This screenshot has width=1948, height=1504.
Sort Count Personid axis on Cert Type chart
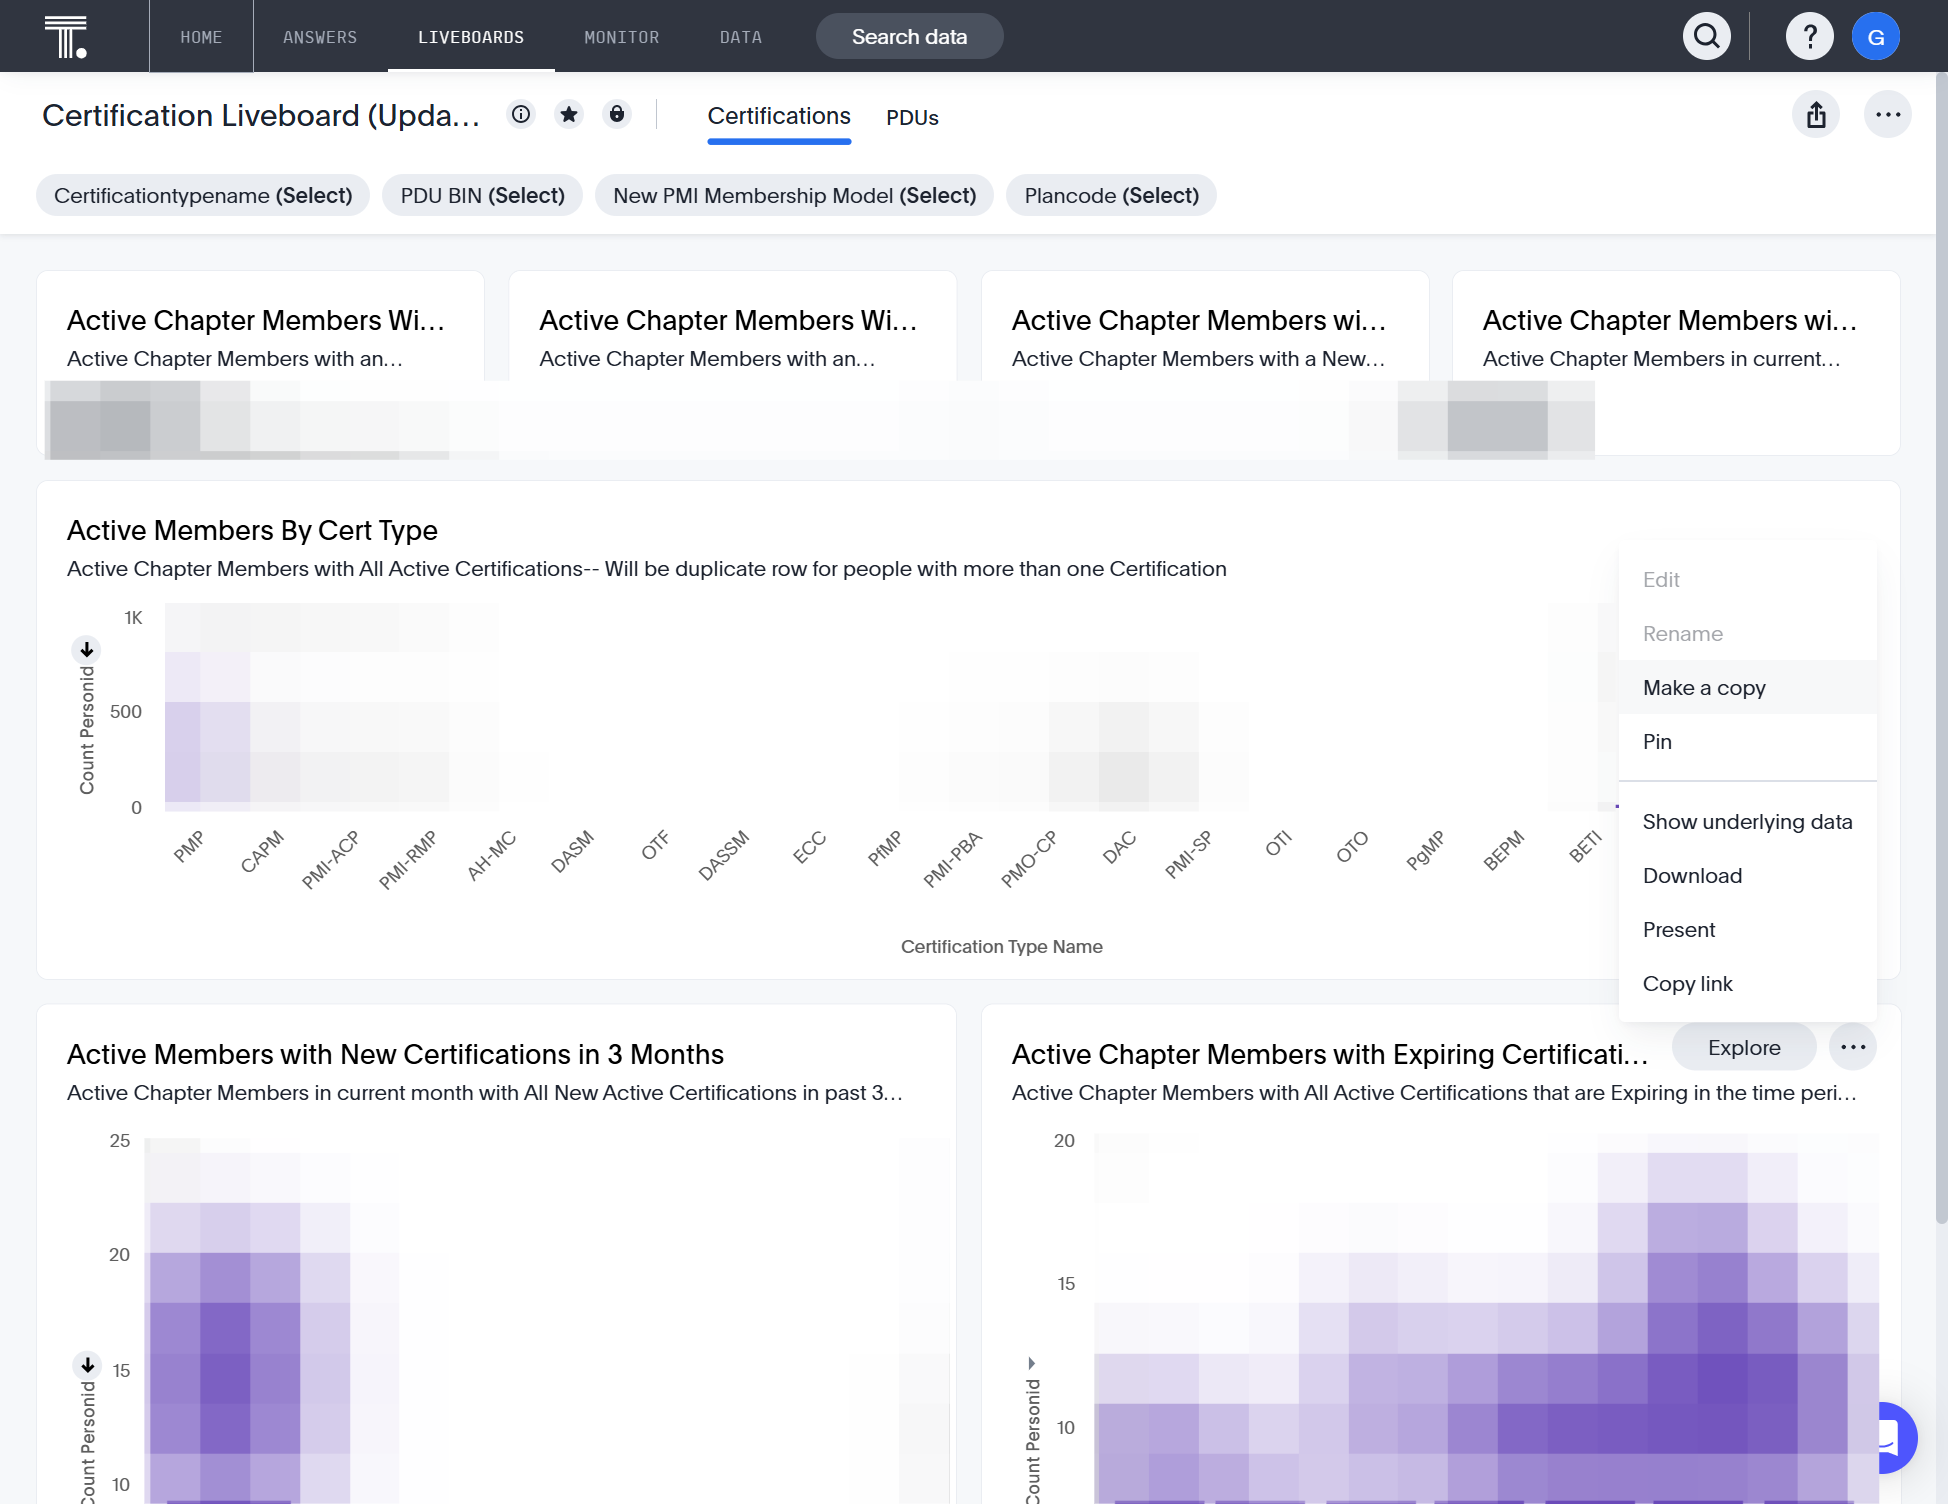tap(87, 650)
